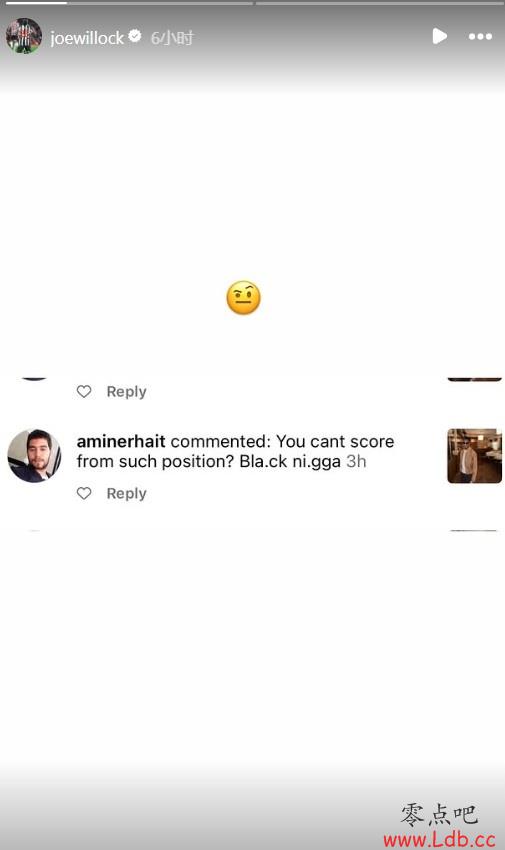505x850 pixels.
Task: Click the 3h comment timestamp
Action: [x=356, y=461]
